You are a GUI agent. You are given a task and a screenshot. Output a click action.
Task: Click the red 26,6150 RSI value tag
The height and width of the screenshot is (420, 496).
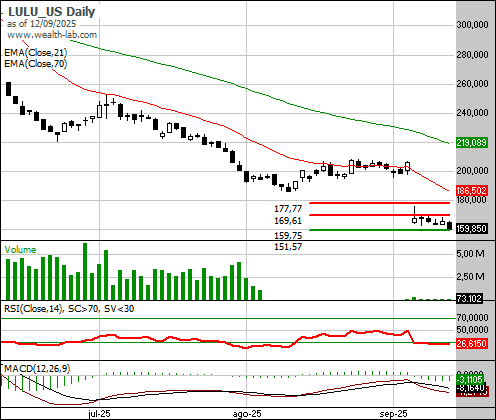tap(472, 343)
